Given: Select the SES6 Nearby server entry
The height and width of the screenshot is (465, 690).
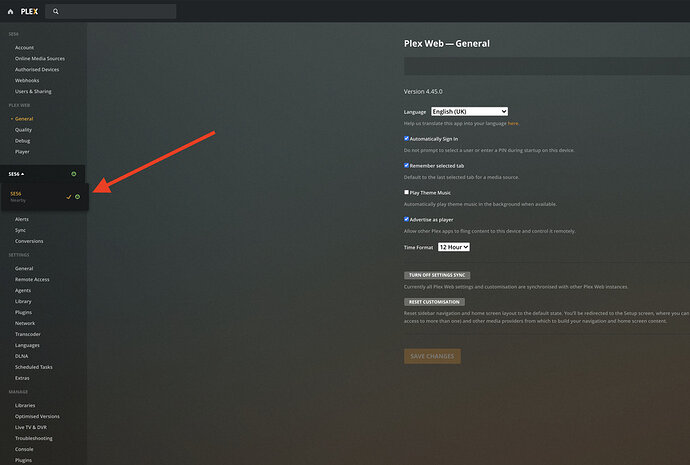Looking at the screenshot, I should point(44,197).
